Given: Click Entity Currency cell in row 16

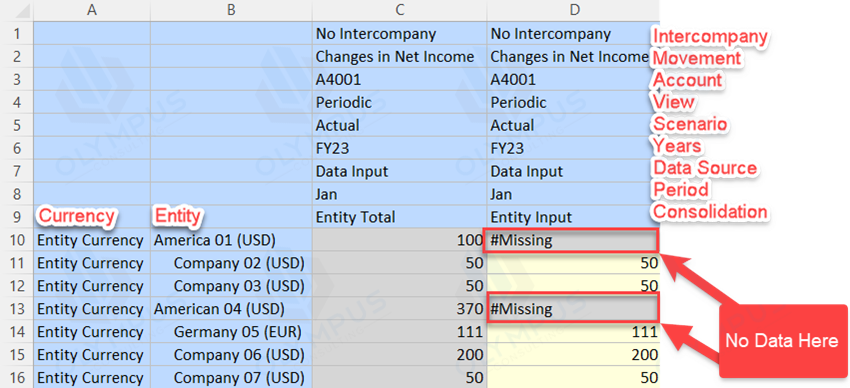Looking at the screenshot, I should (x=92, y=377).
